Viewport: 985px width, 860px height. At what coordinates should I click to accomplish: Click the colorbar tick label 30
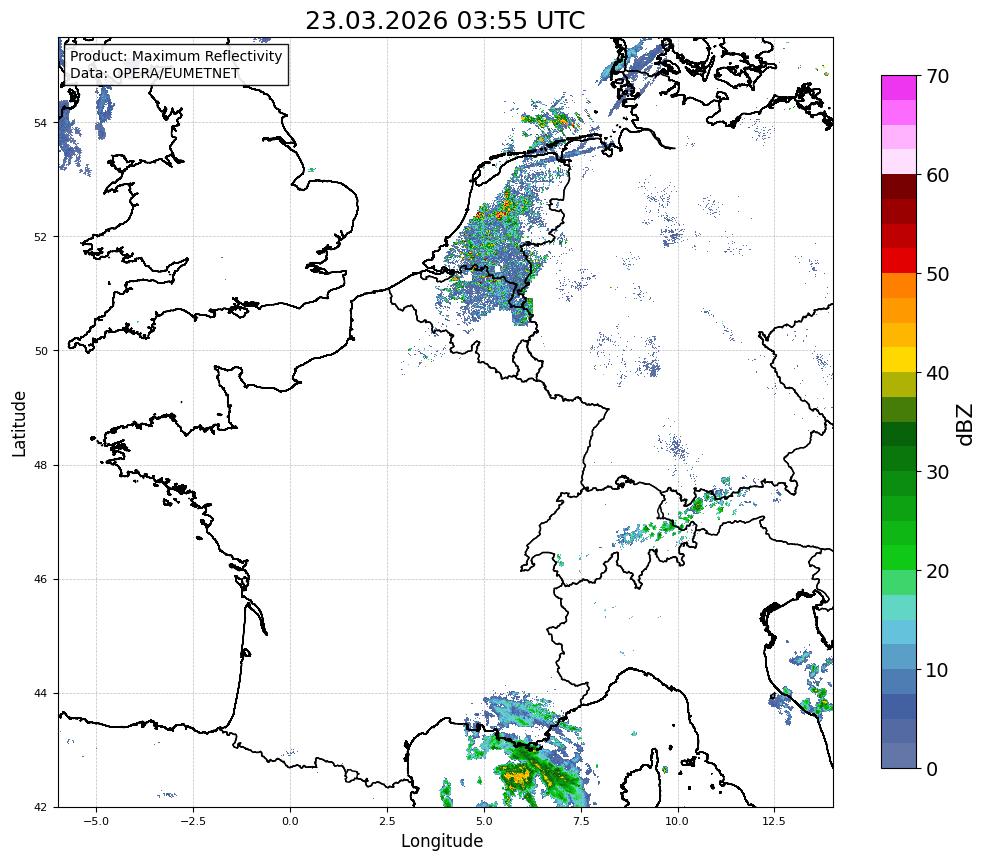point(937,472)
